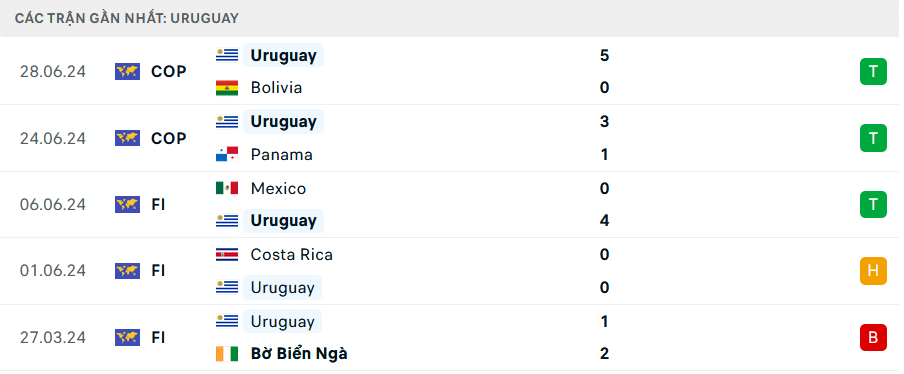
Task: Click the Costa Rica flag icon
Action: [227, 255]
